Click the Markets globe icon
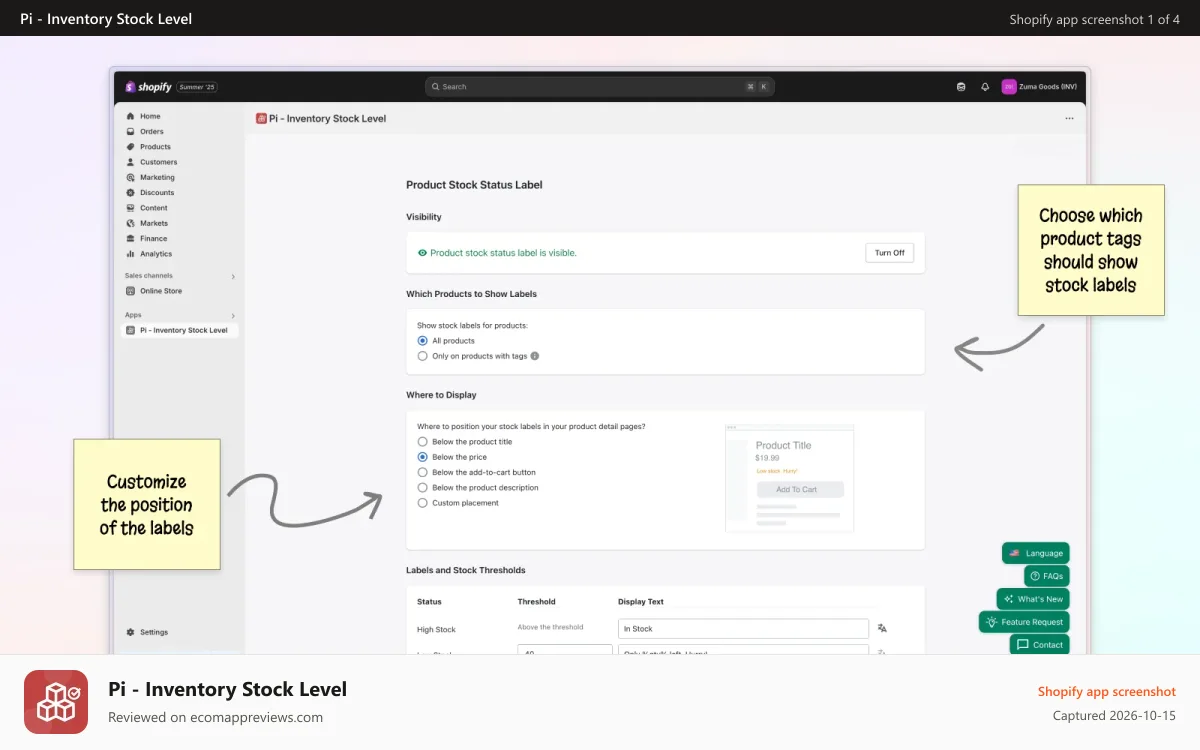This screenshot has height=750, width=1200. 130,223
